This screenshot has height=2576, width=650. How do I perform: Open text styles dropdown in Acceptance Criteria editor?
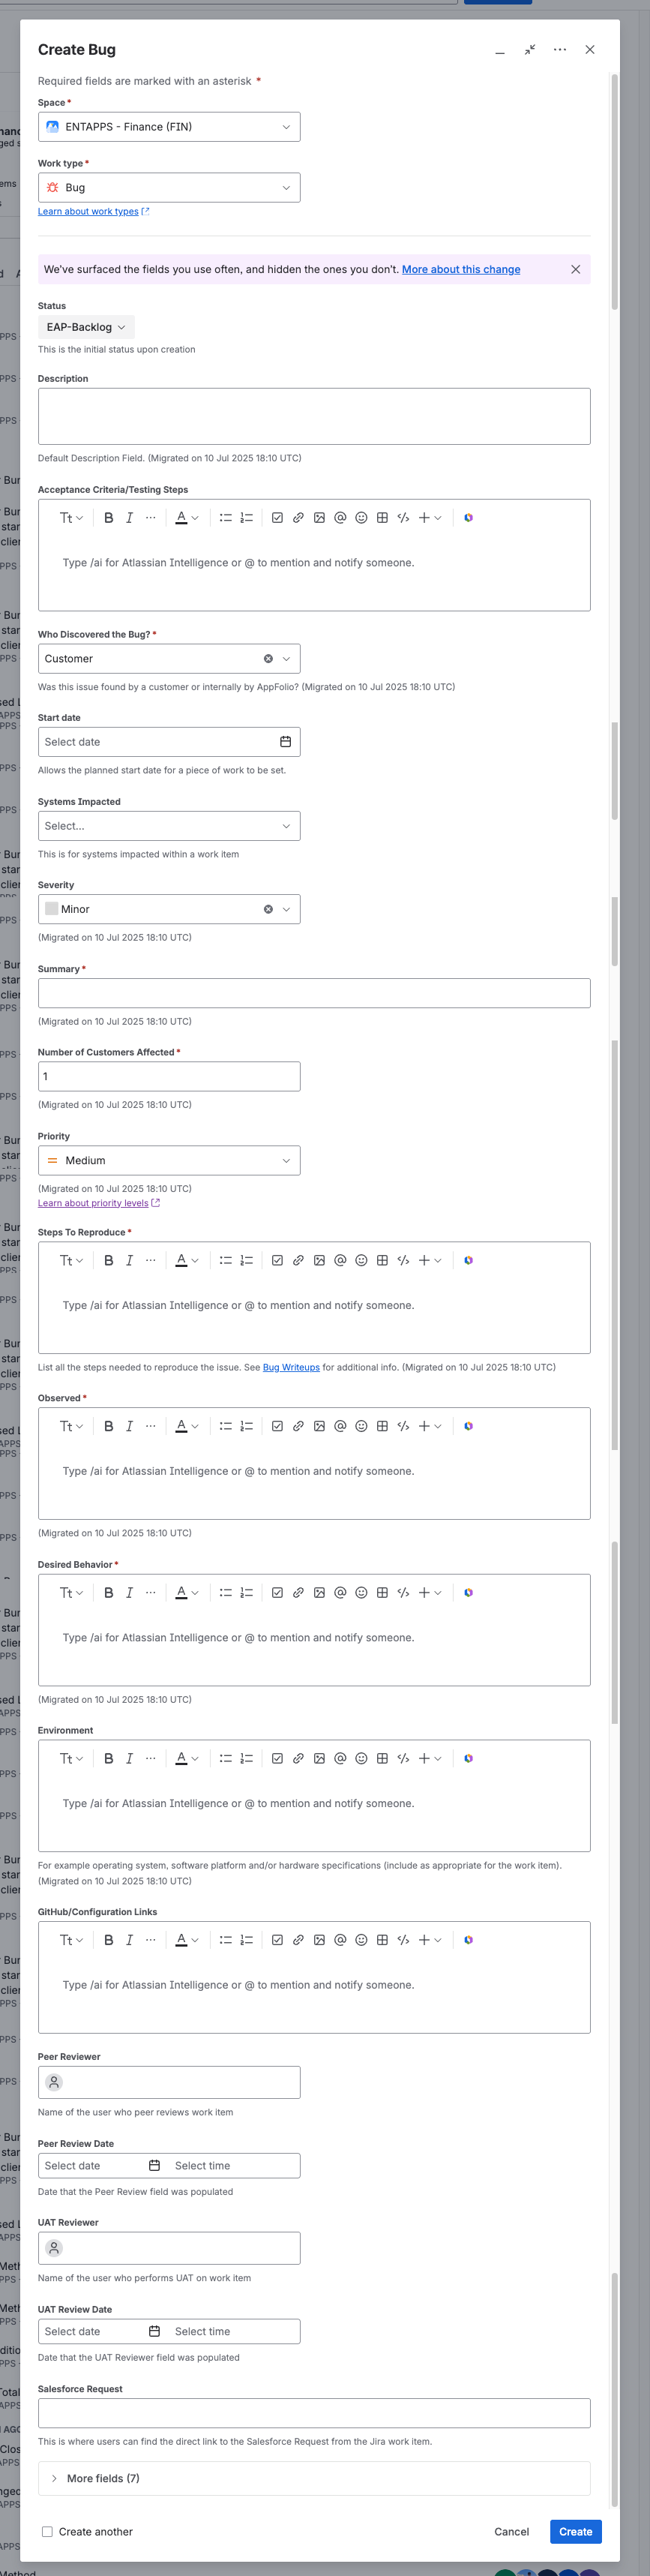tap(71, 518)
